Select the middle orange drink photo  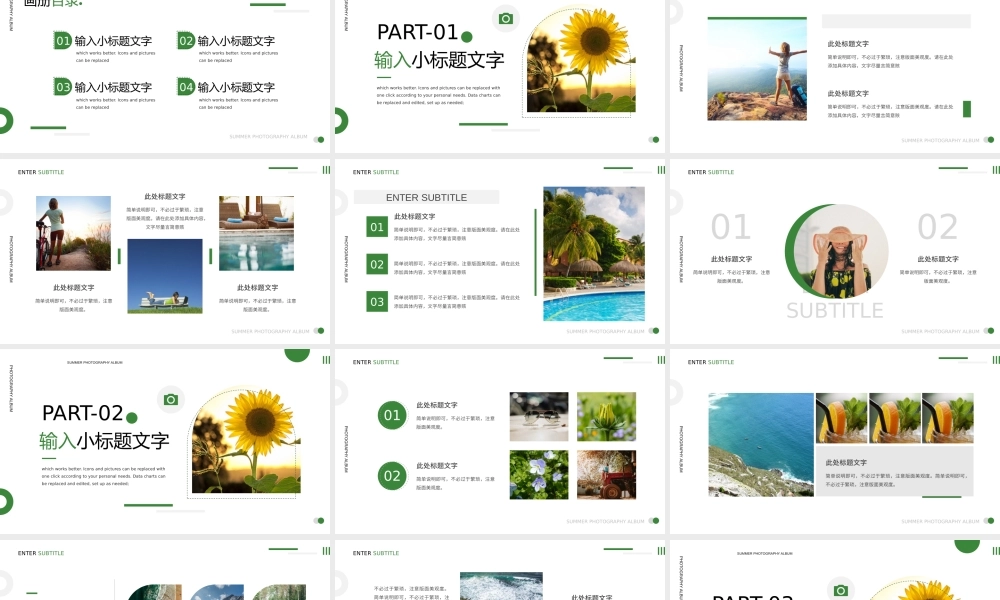(895, 418)
